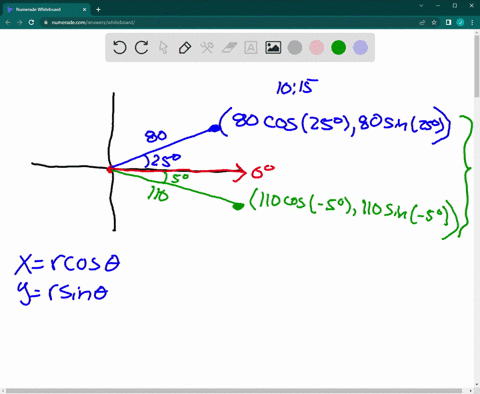
Task: Open the crossed tools icon
Action: pyautogui.click(x=207, y=48)
